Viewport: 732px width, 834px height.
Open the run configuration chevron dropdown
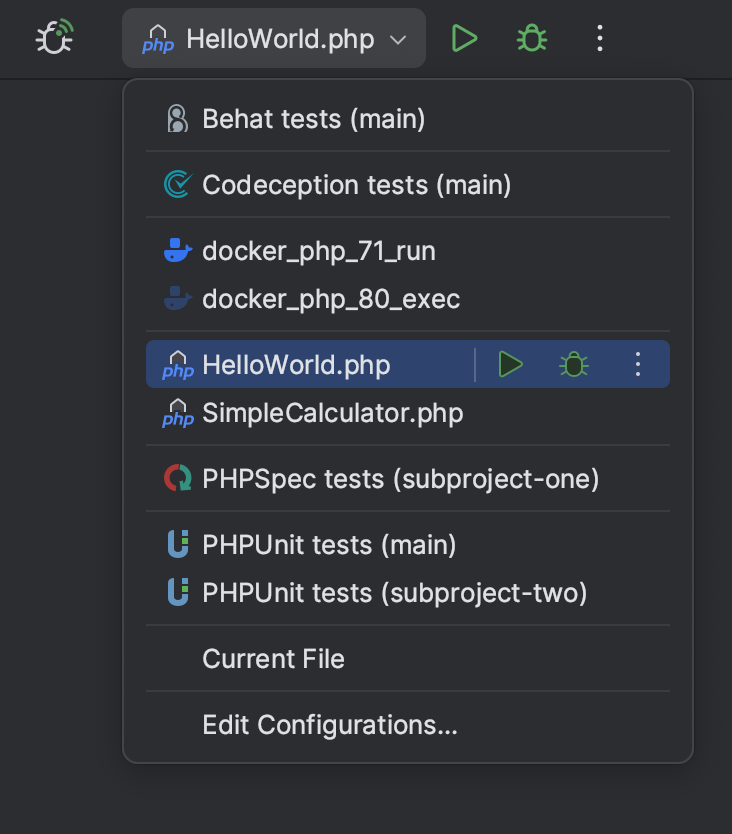tap(397, 38)
